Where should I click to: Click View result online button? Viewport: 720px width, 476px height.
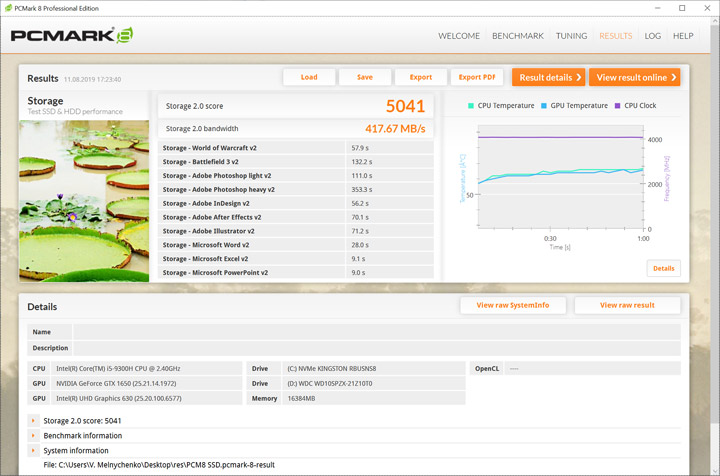point(635,77)
